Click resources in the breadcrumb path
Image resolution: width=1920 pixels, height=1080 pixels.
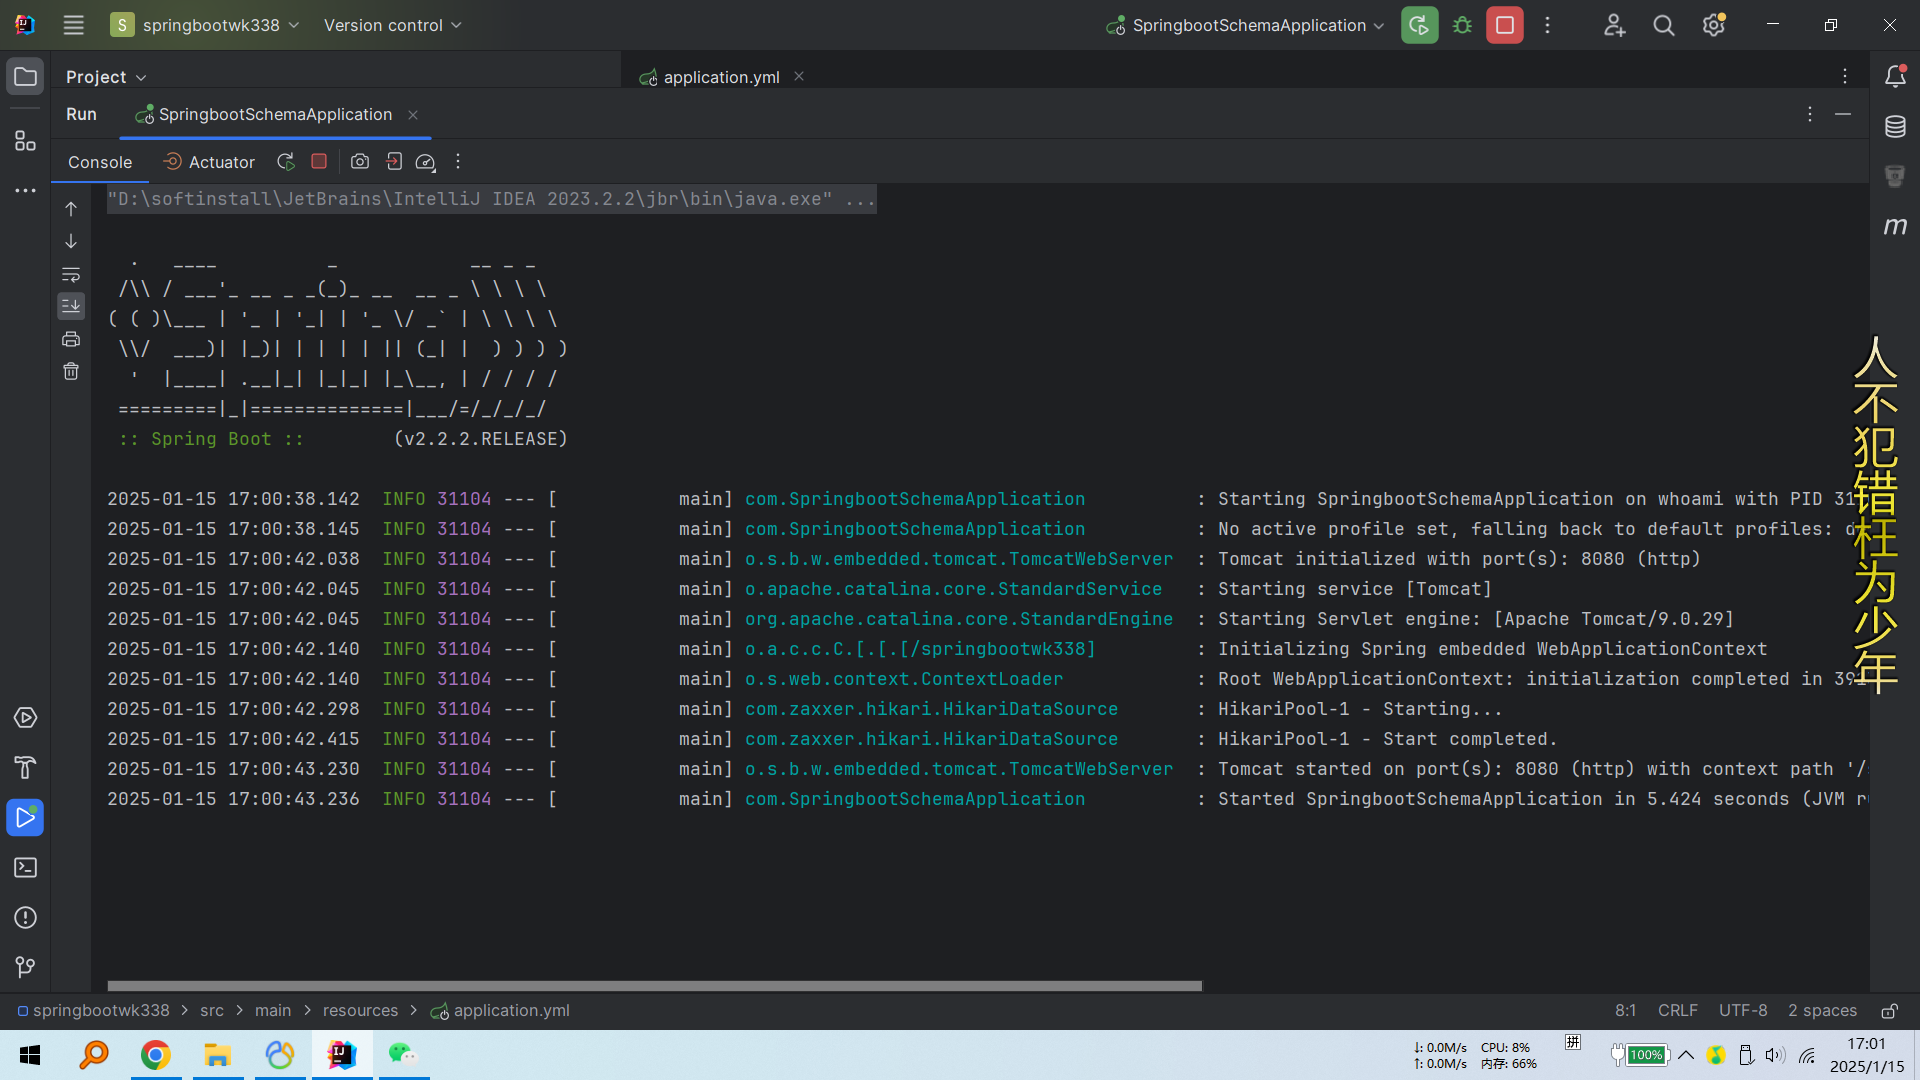point(360,1011)
